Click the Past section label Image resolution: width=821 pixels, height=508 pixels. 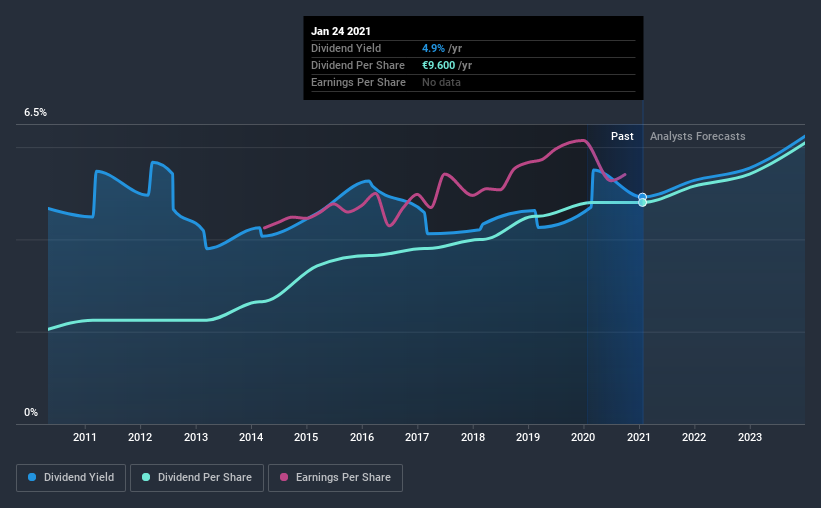622,136
